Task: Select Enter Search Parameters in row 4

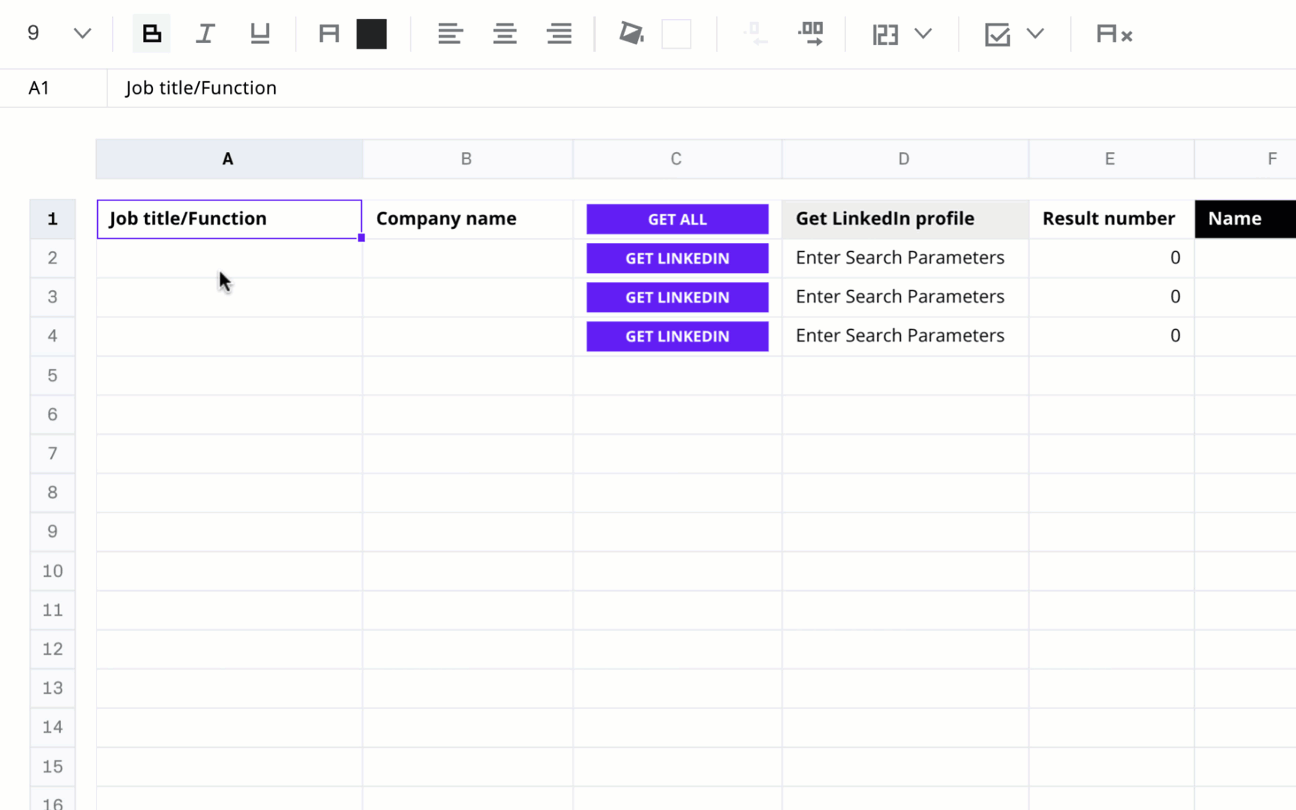Action: coord(904,336)
